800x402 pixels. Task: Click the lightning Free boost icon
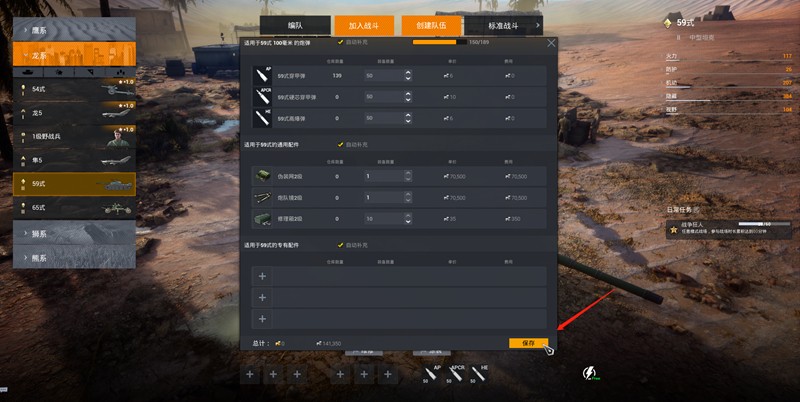tap(590, 373)
